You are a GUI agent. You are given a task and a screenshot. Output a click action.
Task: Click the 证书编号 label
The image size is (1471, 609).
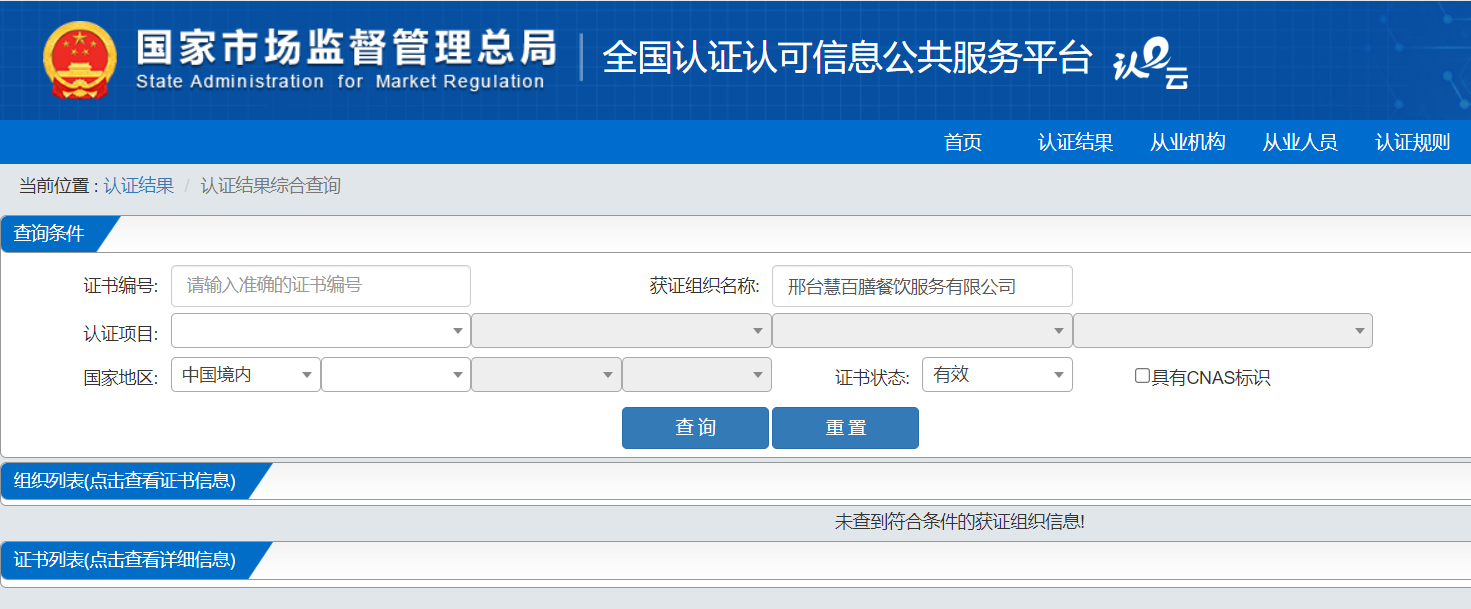[120, 287]
